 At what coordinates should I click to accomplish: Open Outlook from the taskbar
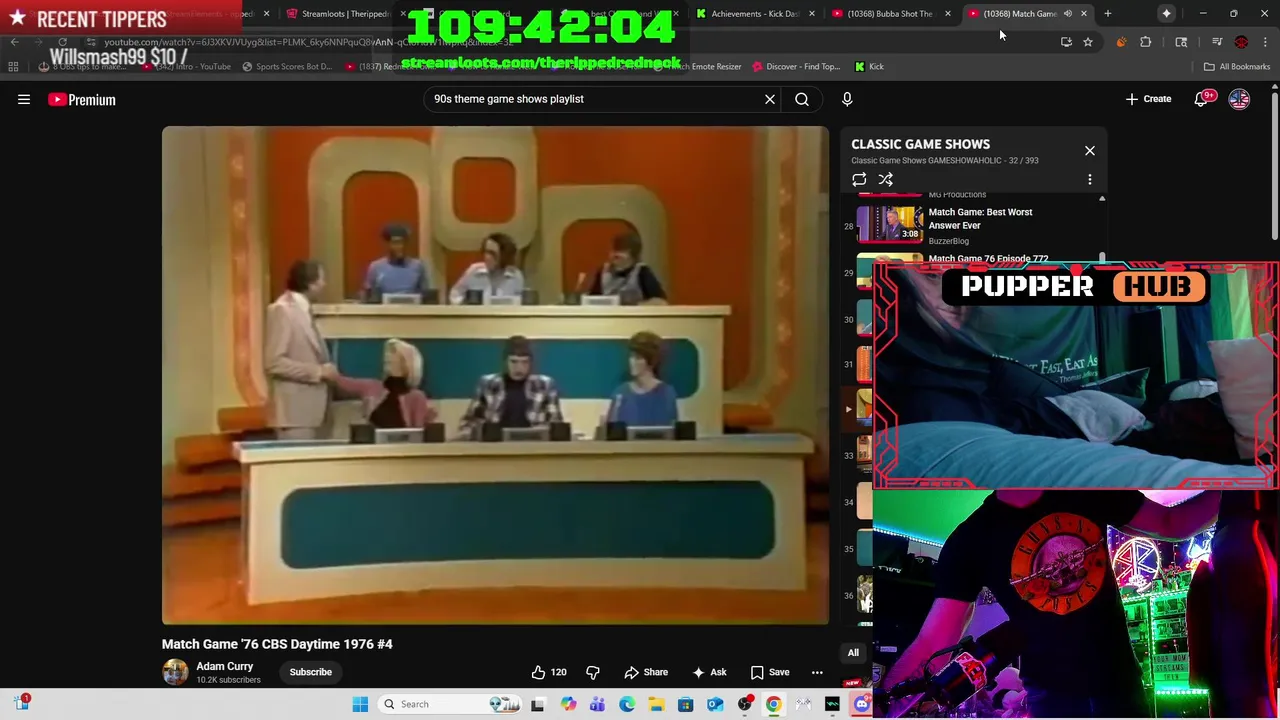coord(715,704)
